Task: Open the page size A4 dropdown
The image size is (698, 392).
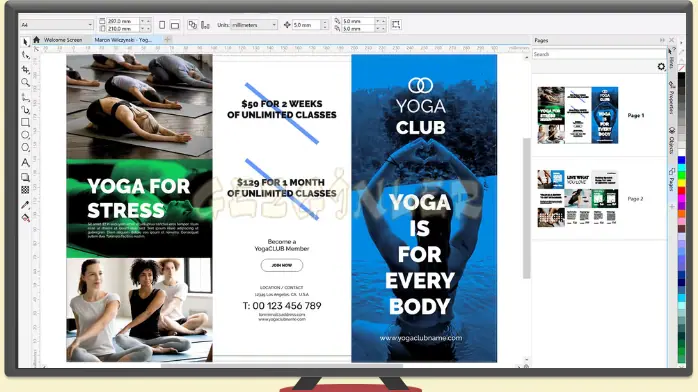Action: point(56,25)
